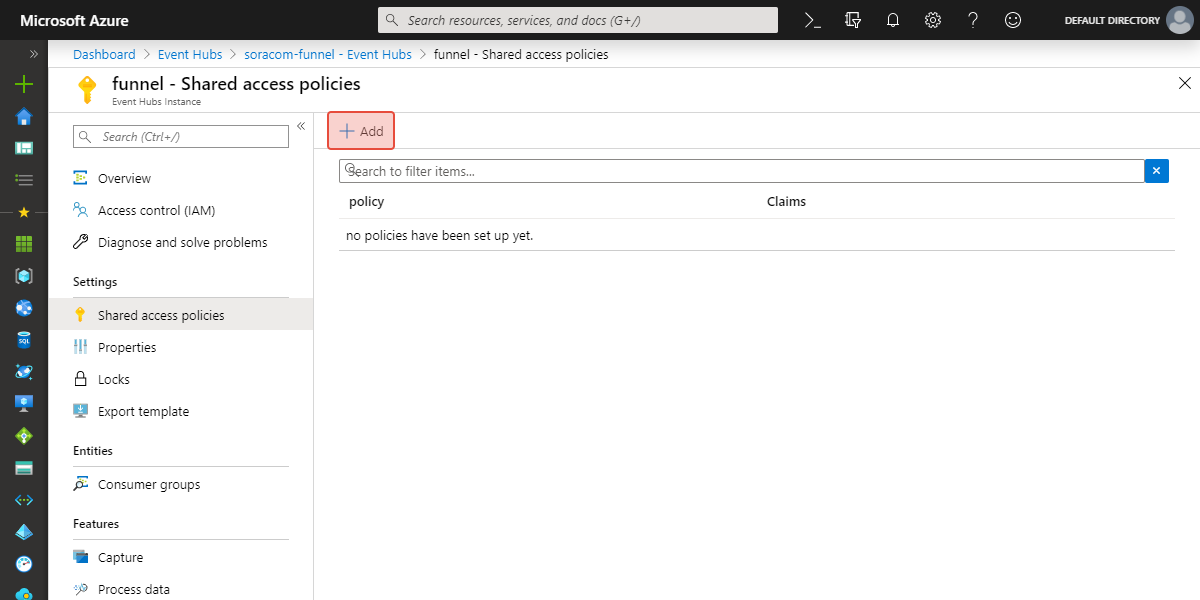
Task: Open SQL databases from the sidebar icon
Action: click(22, 339)
